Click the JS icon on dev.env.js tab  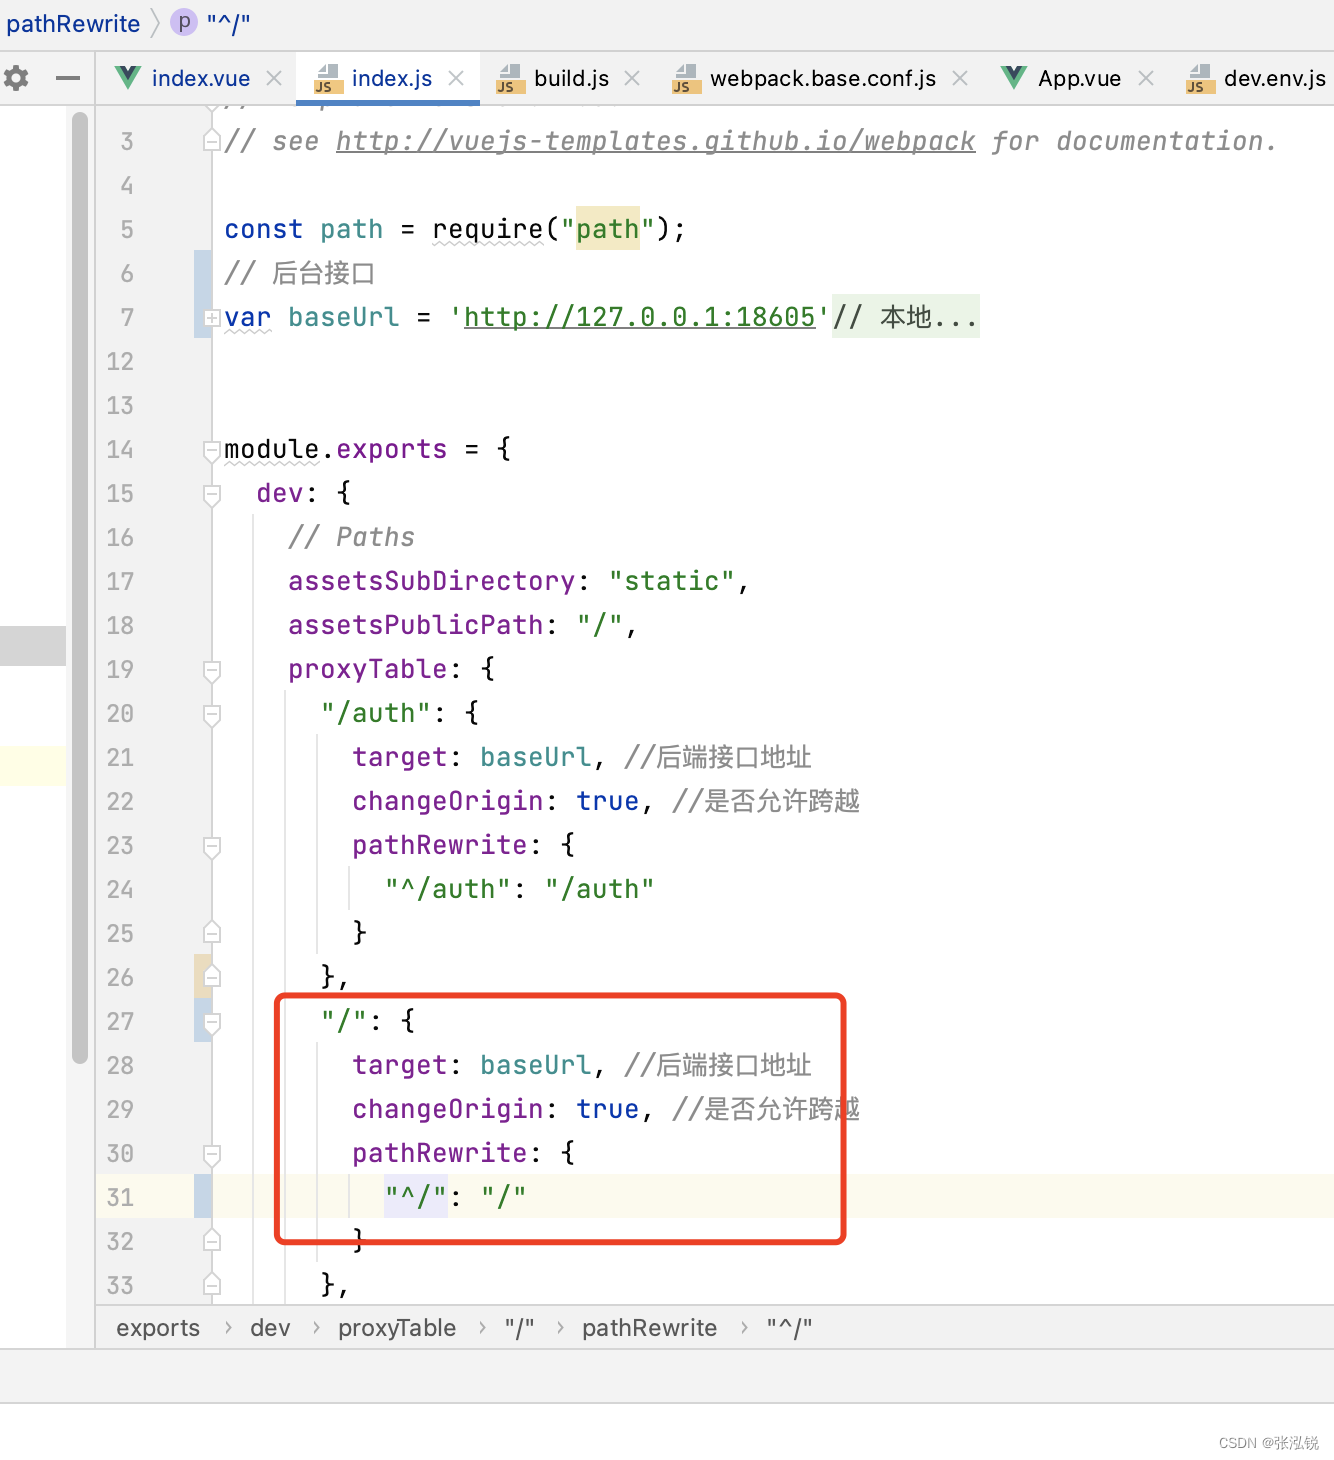coord(1200,78)
